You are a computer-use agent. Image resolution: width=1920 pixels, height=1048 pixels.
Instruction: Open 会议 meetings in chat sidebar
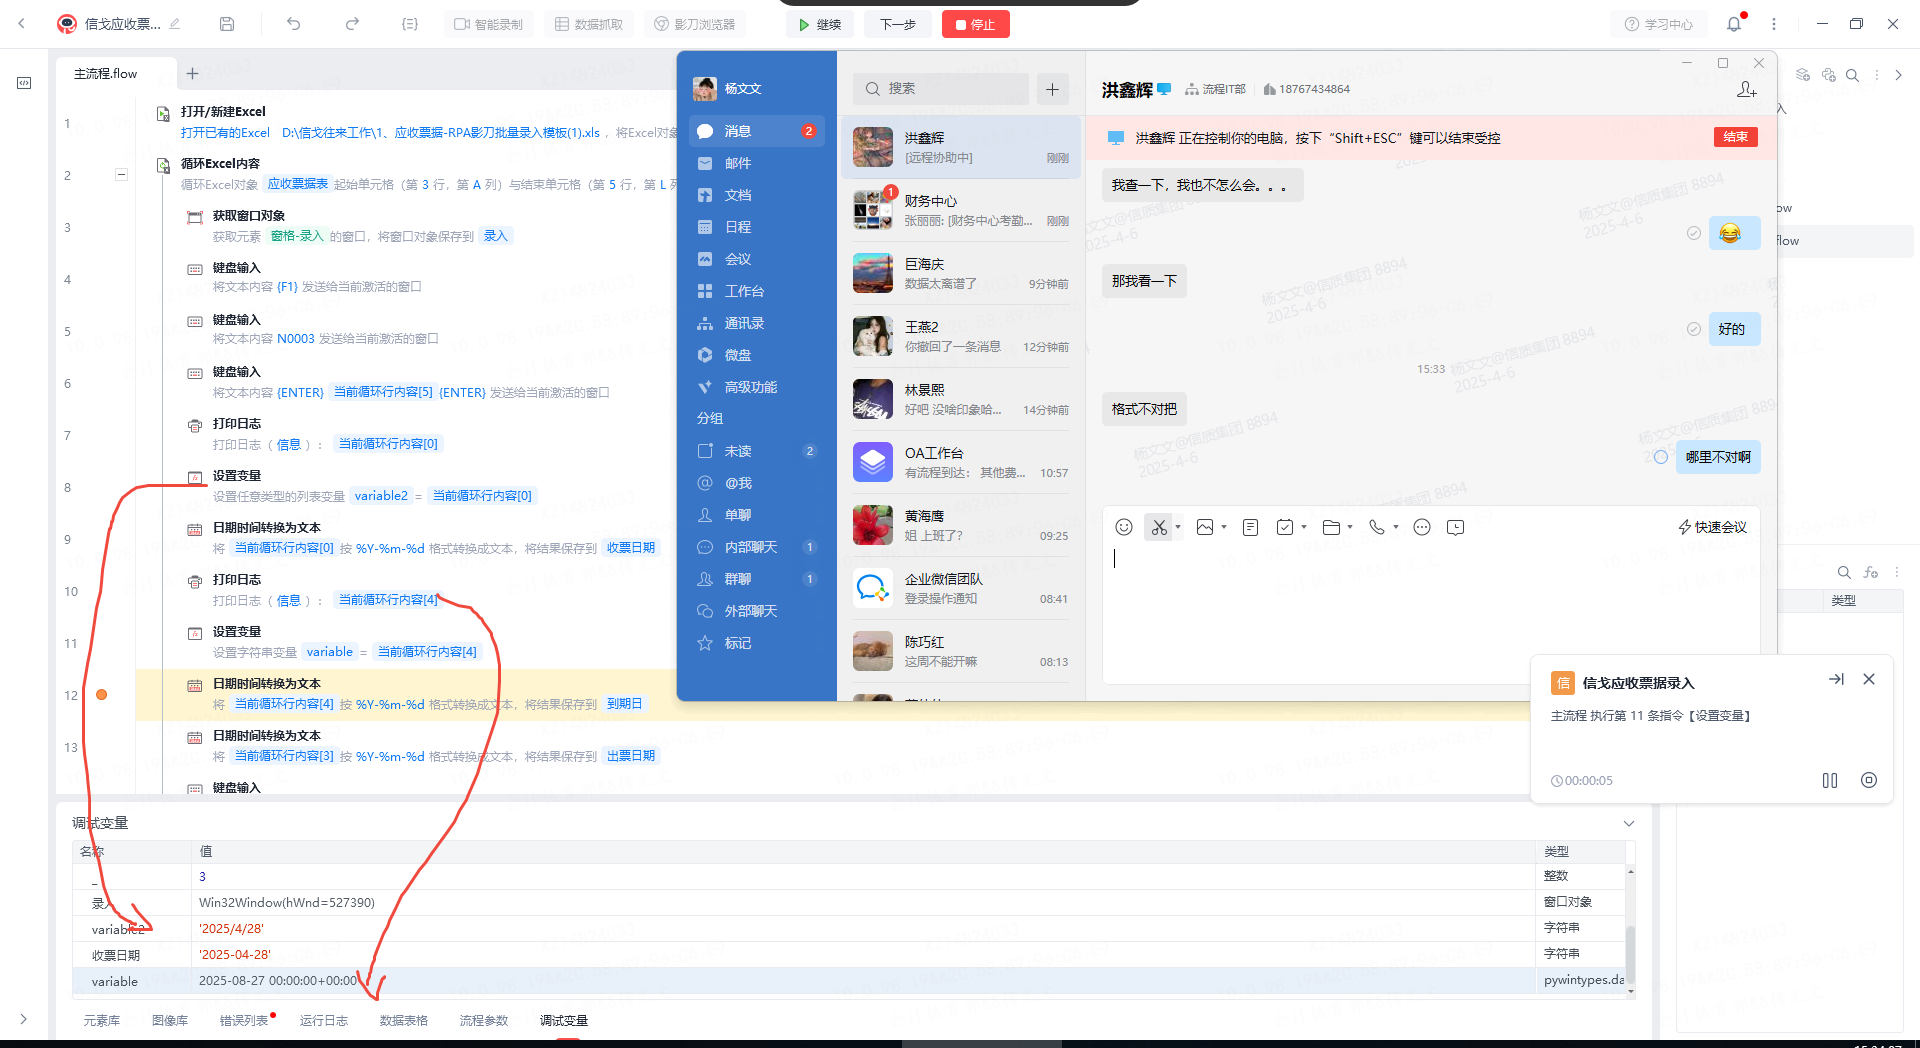click(757, 259)
